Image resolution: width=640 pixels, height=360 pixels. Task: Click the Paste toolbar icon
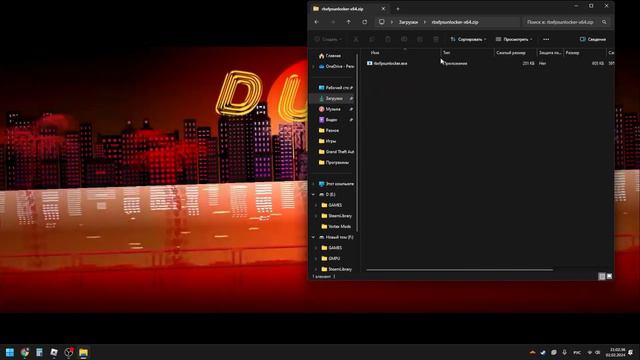point(388,39)
